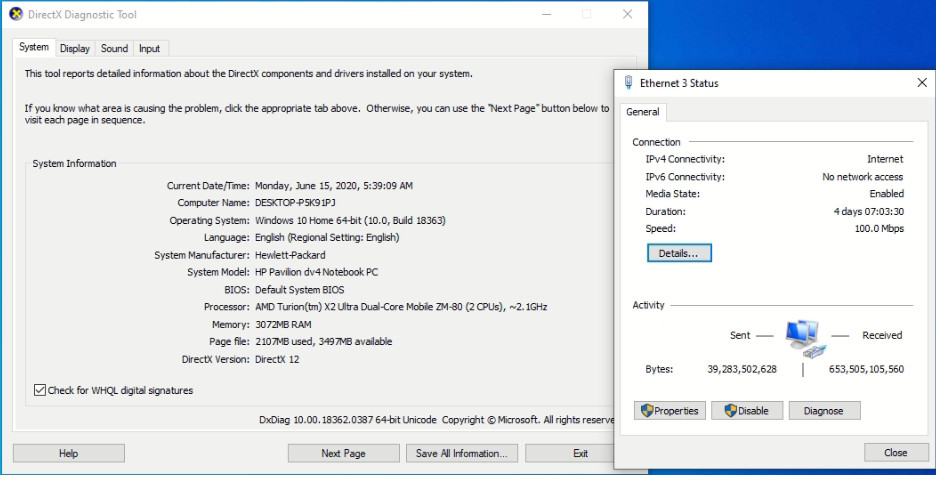Click IPv6 No network access value
This screenshot has width=949, height=483.
pos(862,177)
